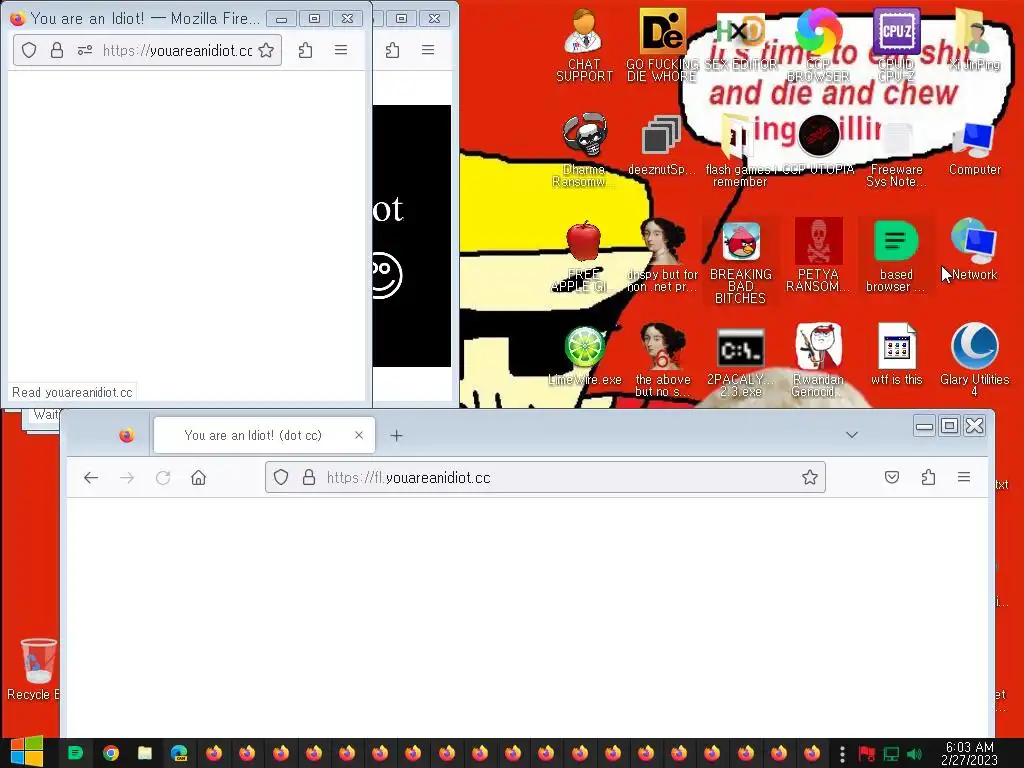Bookmark page in the top-left Firefox popup
The image size is (1024, 768).
pyautogui.click(x=266, y=50)
